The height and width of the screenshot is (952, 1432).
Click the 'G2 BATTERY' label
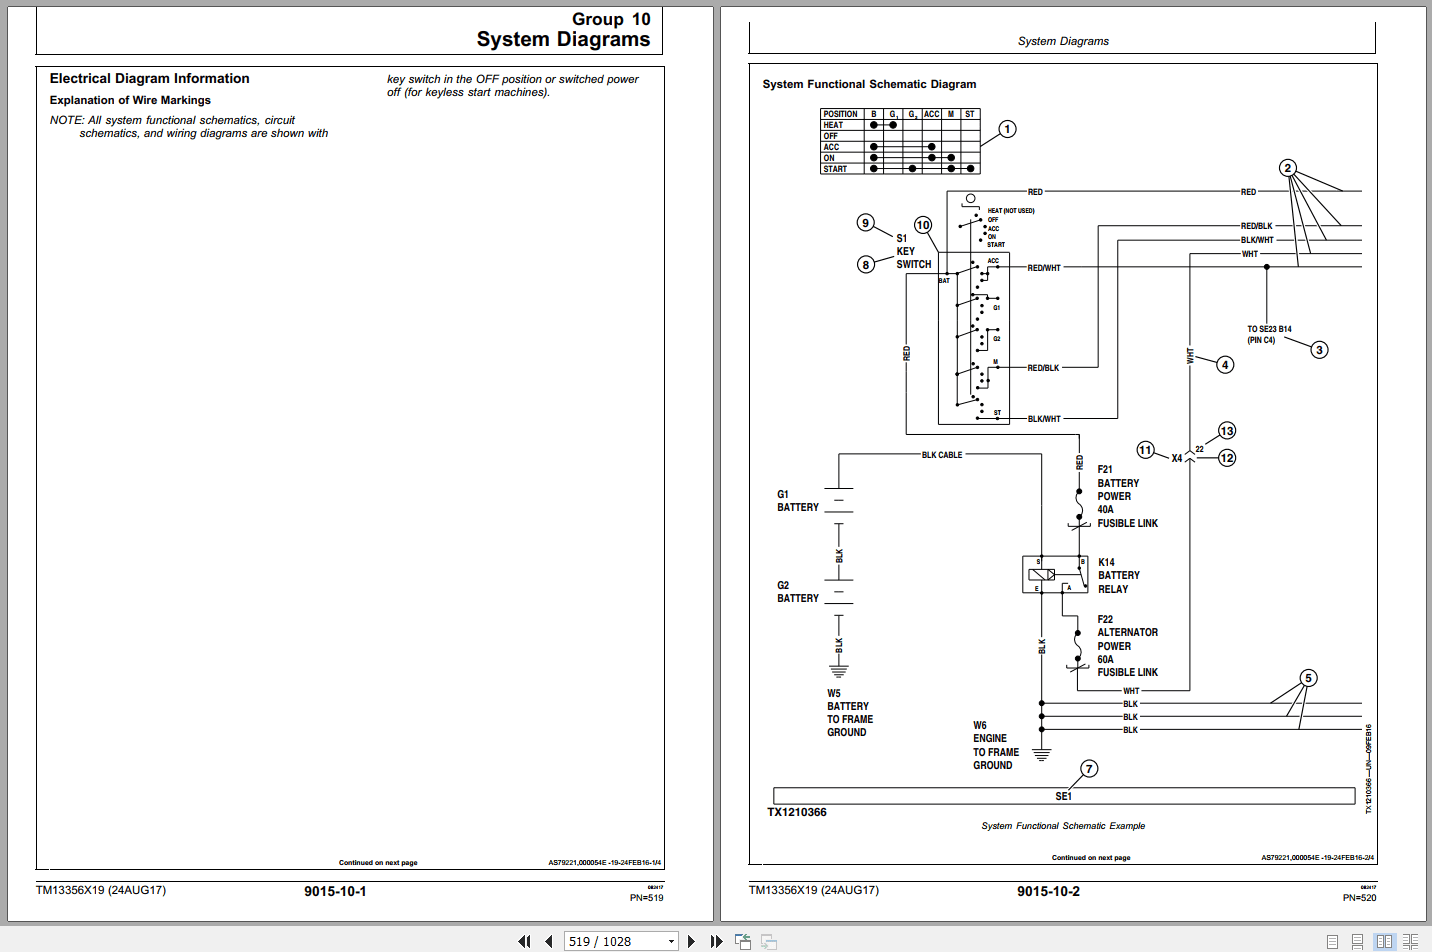point(798,592)
